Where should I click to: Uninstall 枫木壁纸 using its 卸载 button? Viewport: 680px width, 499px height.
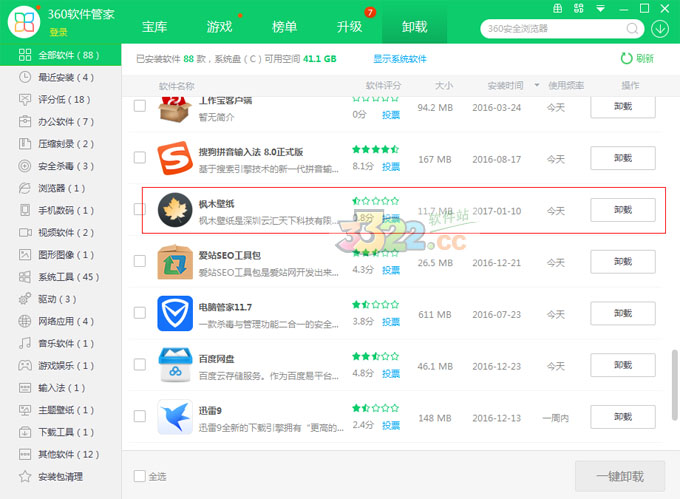622,210
